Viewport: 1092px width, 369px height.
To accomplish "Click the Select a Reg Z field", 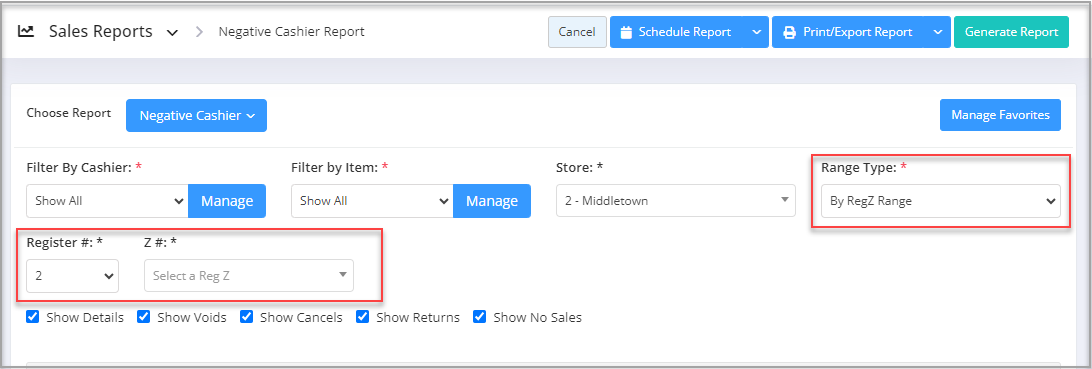I will tap(249, 276).
